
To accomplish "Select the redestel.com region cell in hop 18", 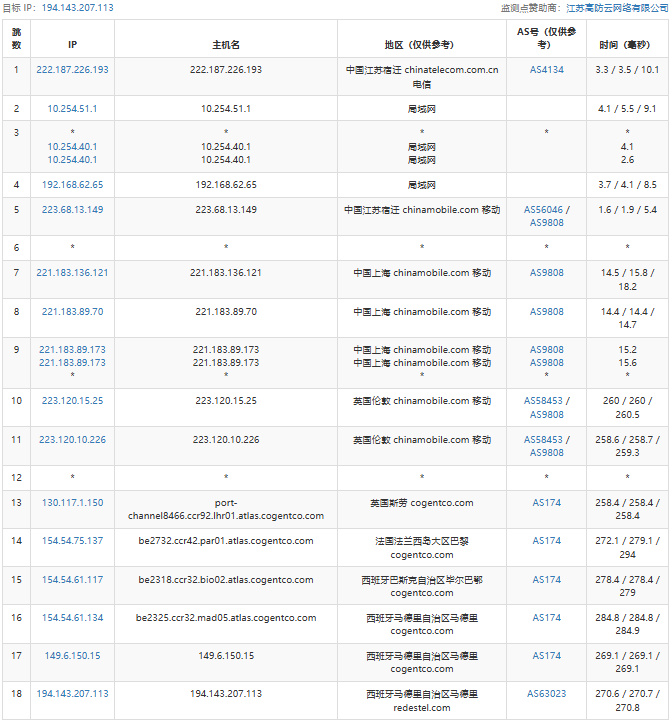I will [x=422, y=700].
